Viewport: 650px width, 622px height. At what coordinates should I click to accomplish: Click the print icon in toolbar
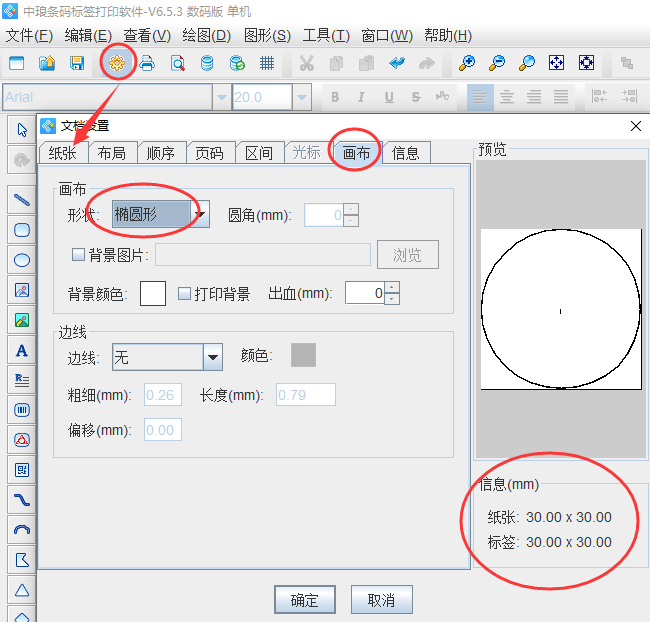pos(147,63)
